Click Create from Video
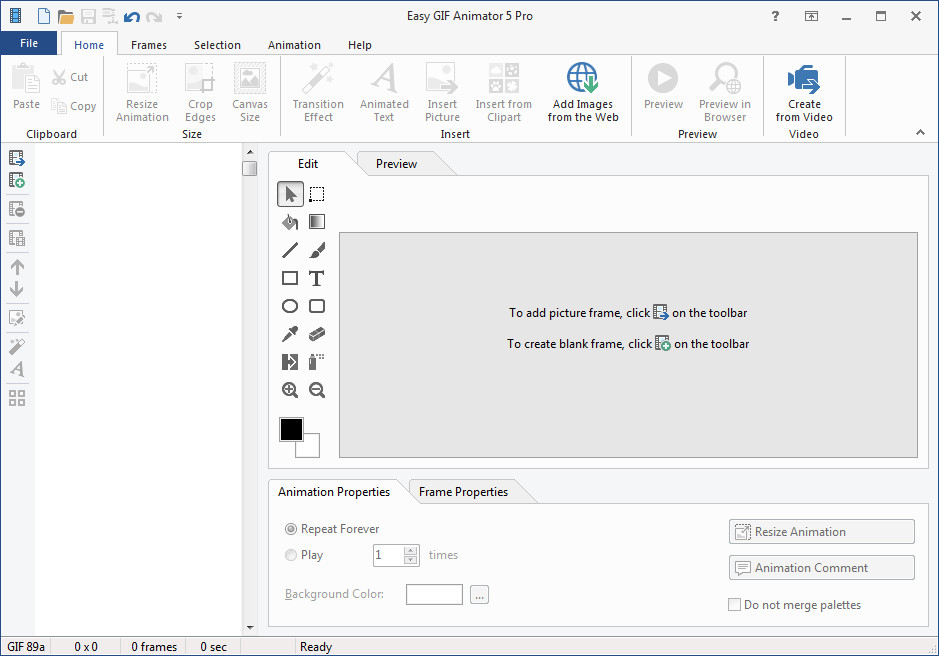 (x=804, y=93)
